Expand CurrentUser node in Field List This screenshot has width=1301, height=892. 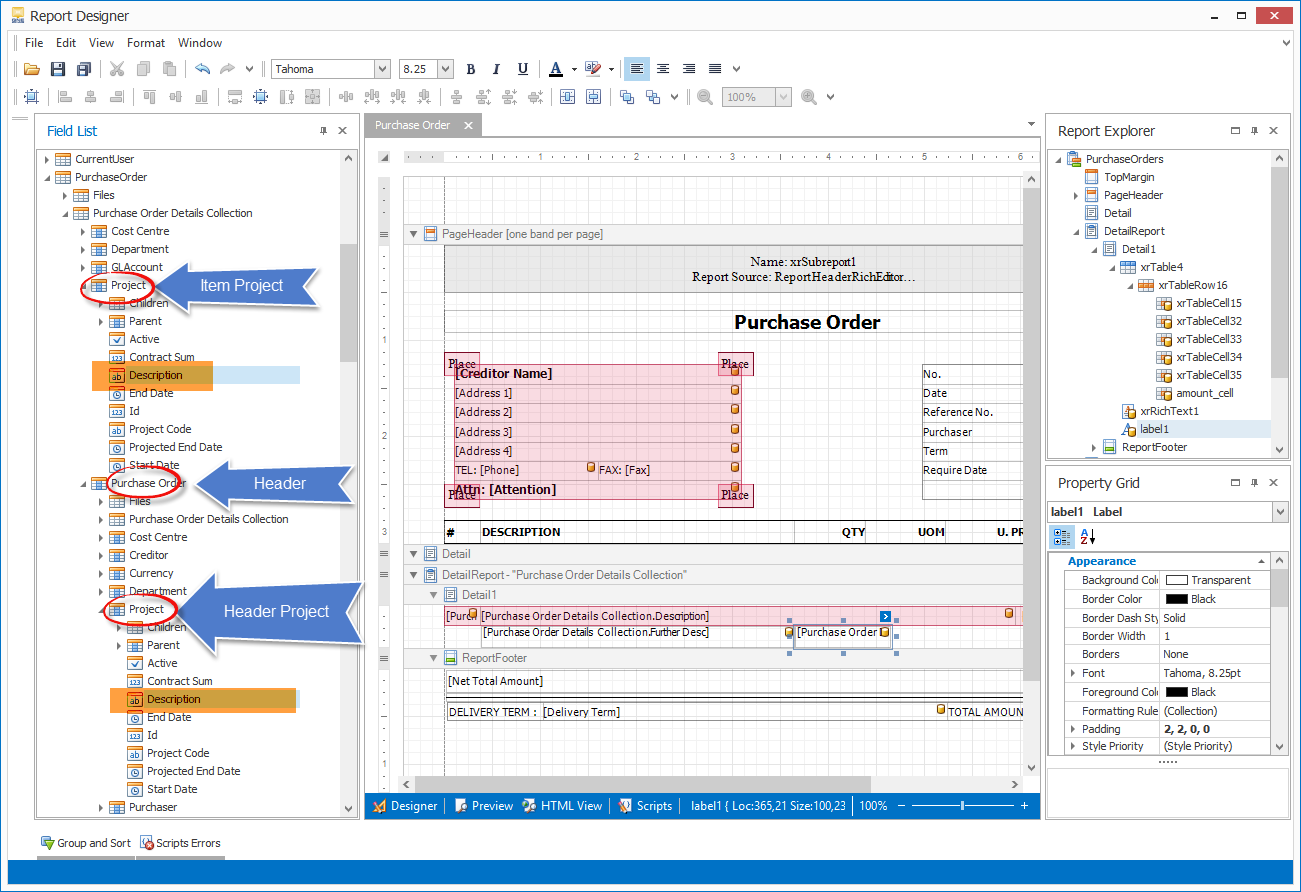click(x=46, y=159)
